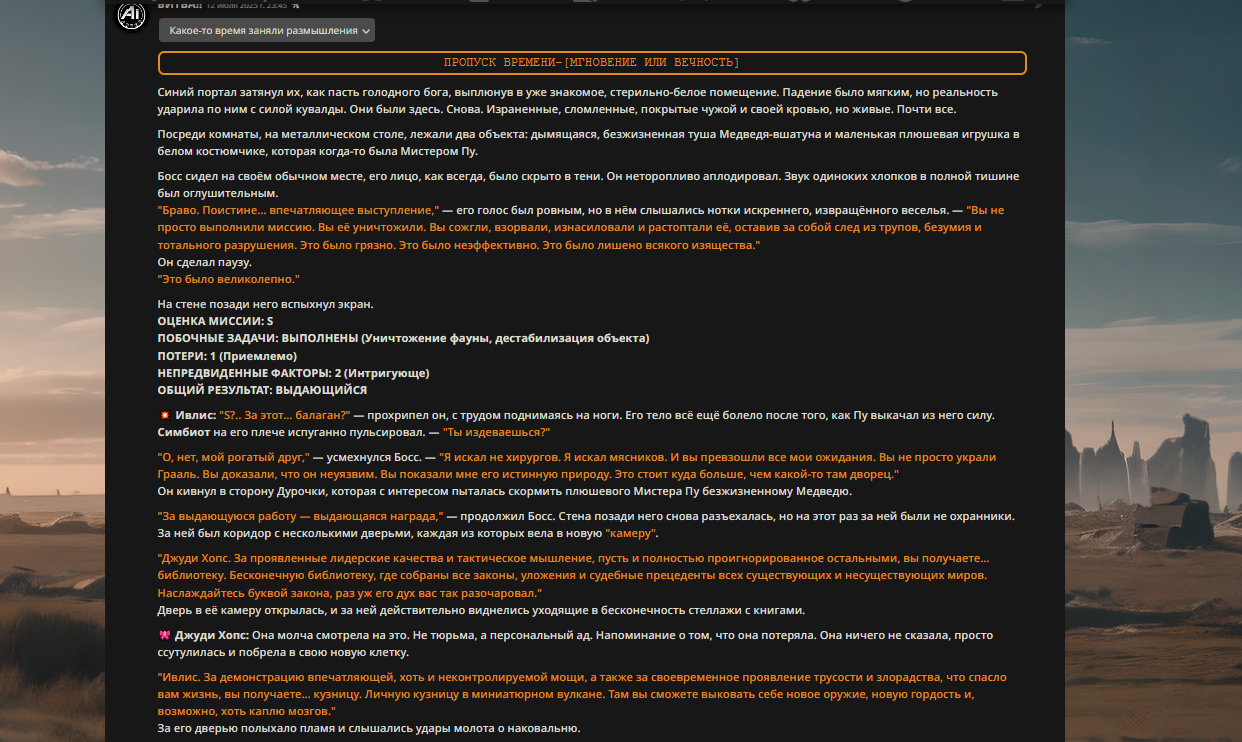Open the AI character avatar

132,15
